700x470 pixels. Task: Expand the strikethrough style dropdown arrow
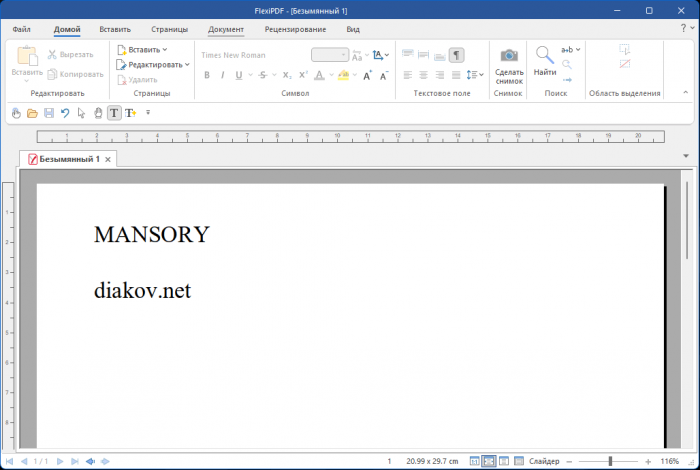coord(274,75)
